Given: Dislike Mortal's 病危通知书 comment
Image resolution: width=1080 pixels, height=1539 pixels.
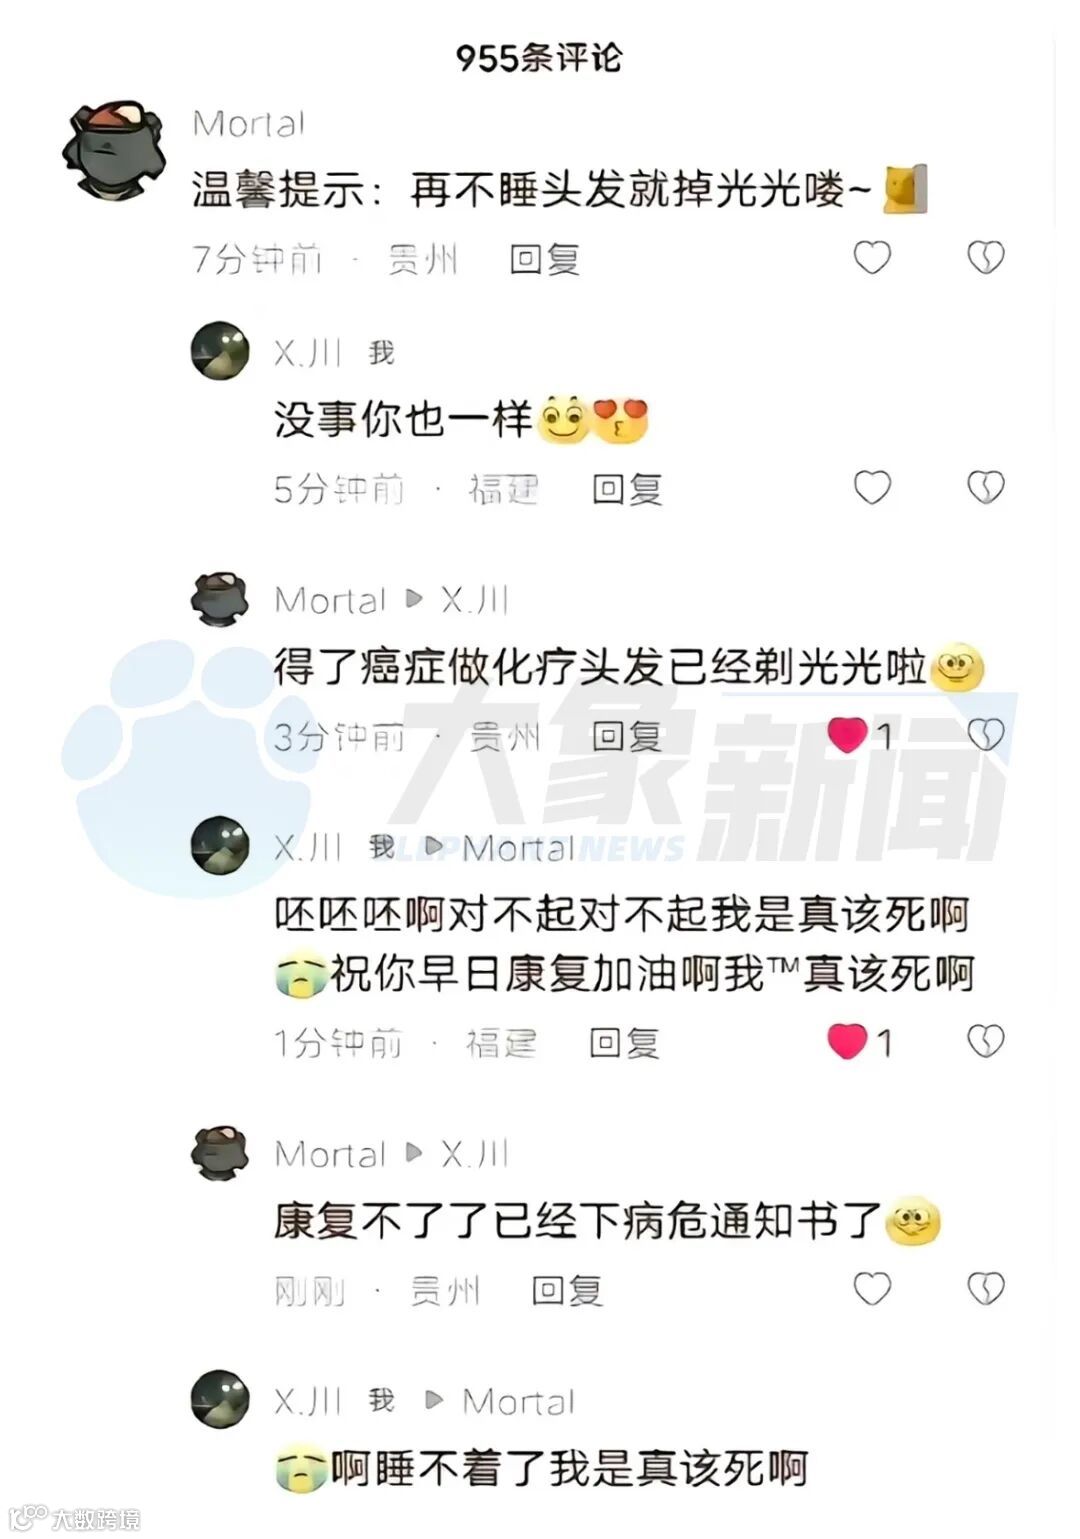Looking at the screenshot, I should [x=985, y=1289].
